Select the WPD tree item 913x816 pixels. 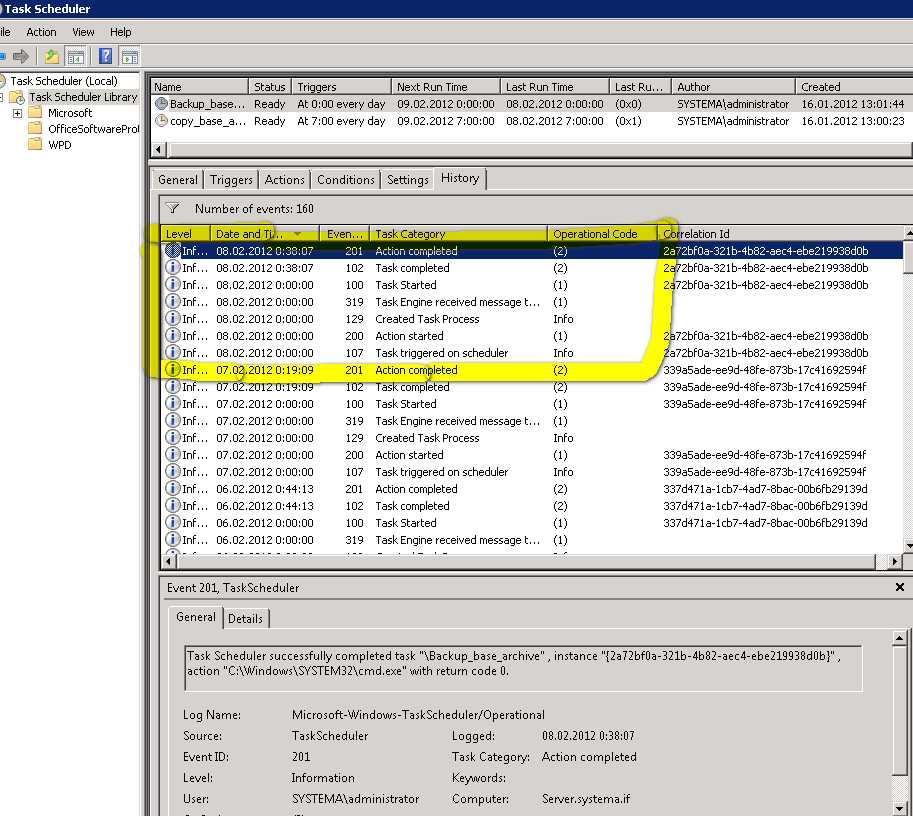(60, 144)
